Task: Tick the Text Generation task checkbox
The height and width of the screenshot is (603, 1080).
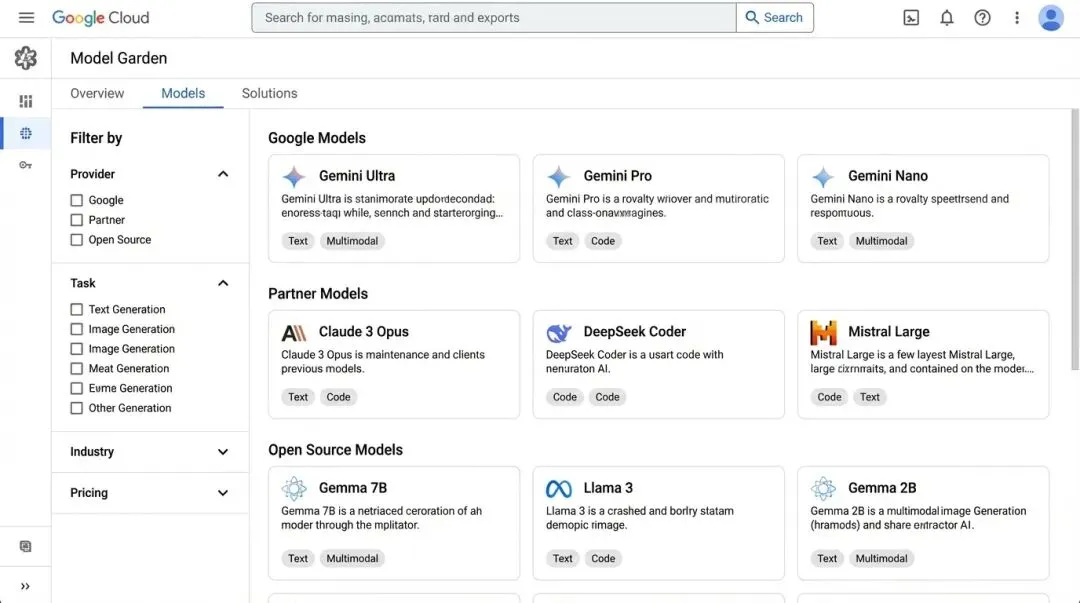Action: tap(77, 310)
